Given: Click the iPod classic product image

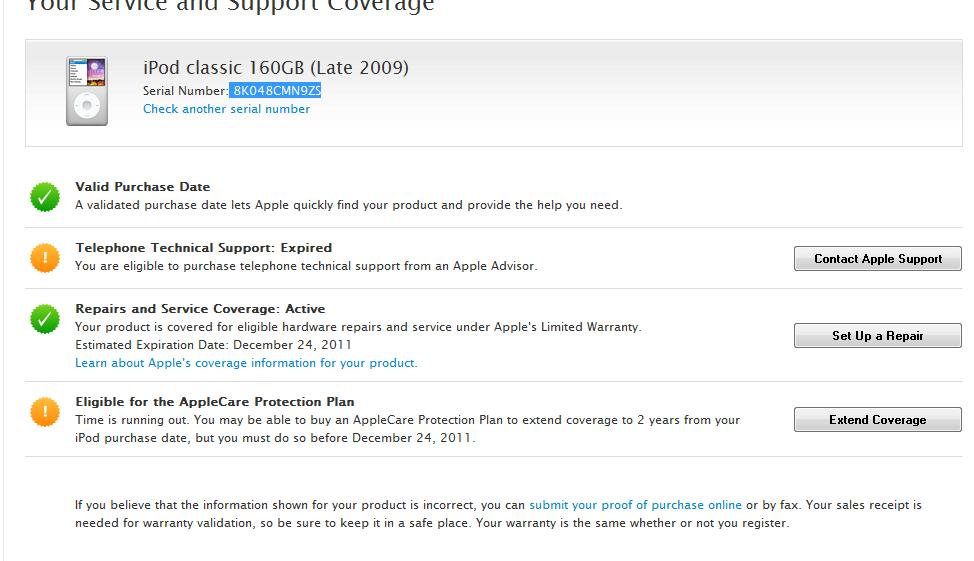Looking at the screenshot, I should tap(87, 91).
